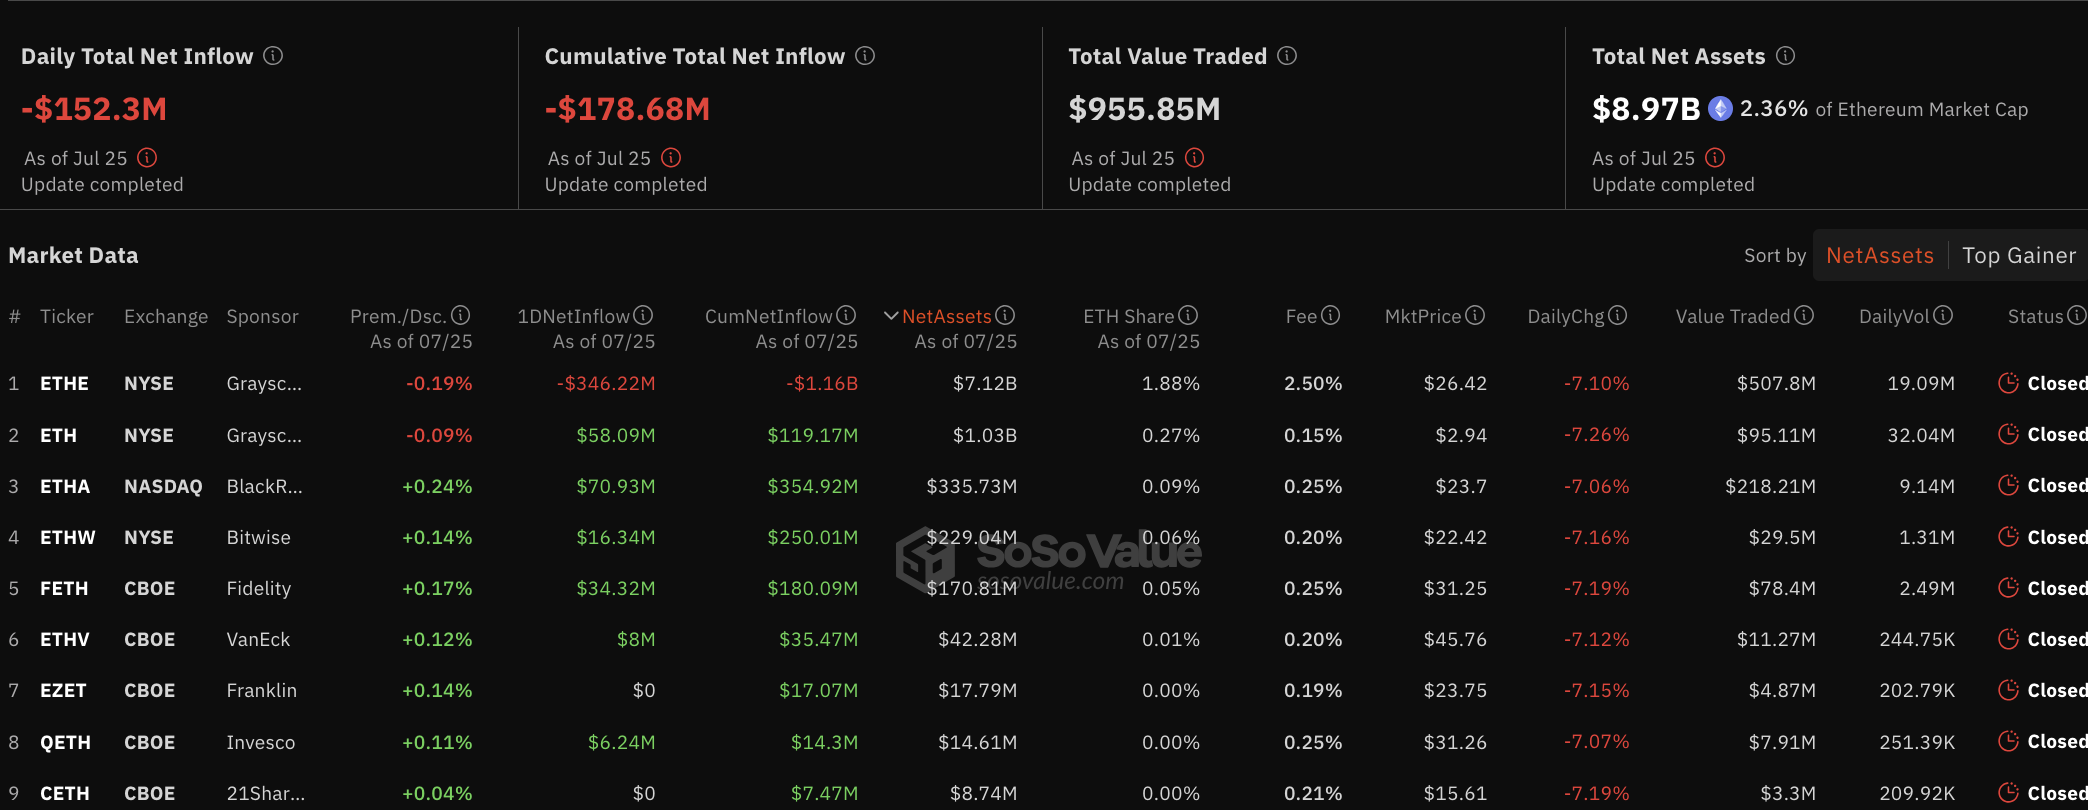Click info icon on DailyChg column header
Screen dimensions: 2088x810
[x=1618, y=315]
